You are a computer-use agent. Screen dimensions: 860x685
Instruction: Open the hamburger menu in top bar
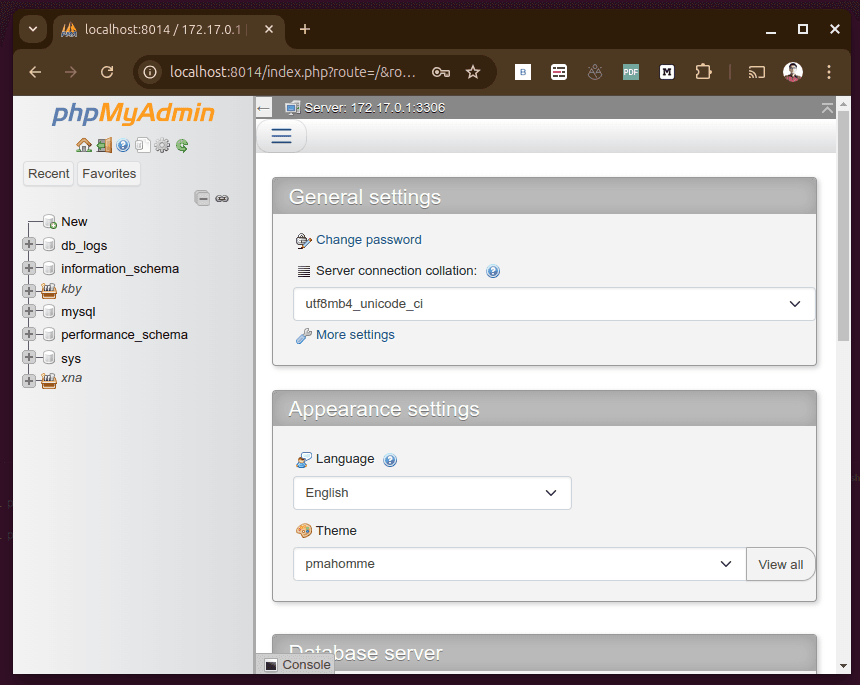[281, 136]
